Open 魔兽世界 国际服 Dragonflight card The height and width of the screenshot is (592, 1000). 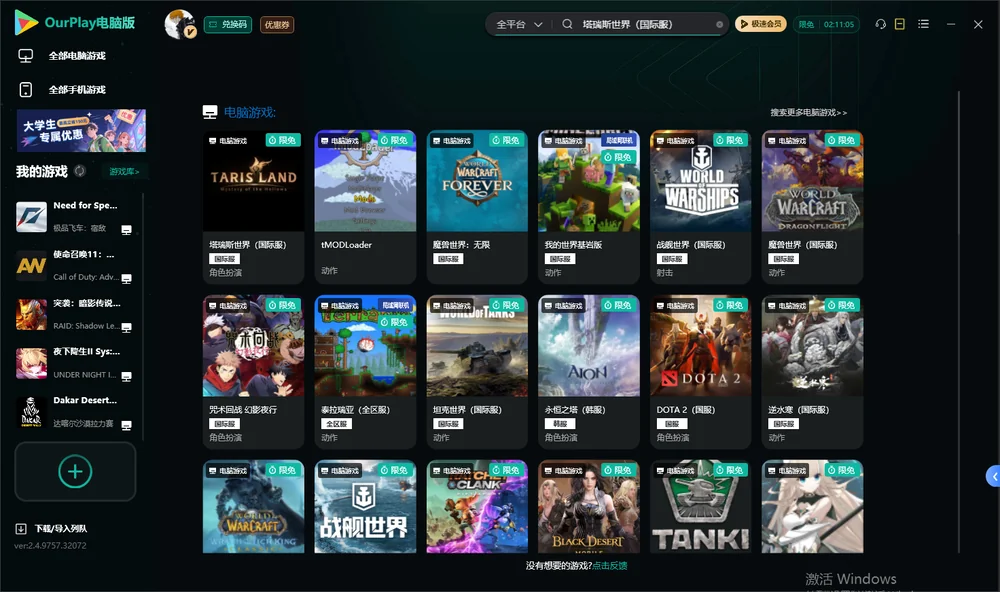click(x=812, y=207)
